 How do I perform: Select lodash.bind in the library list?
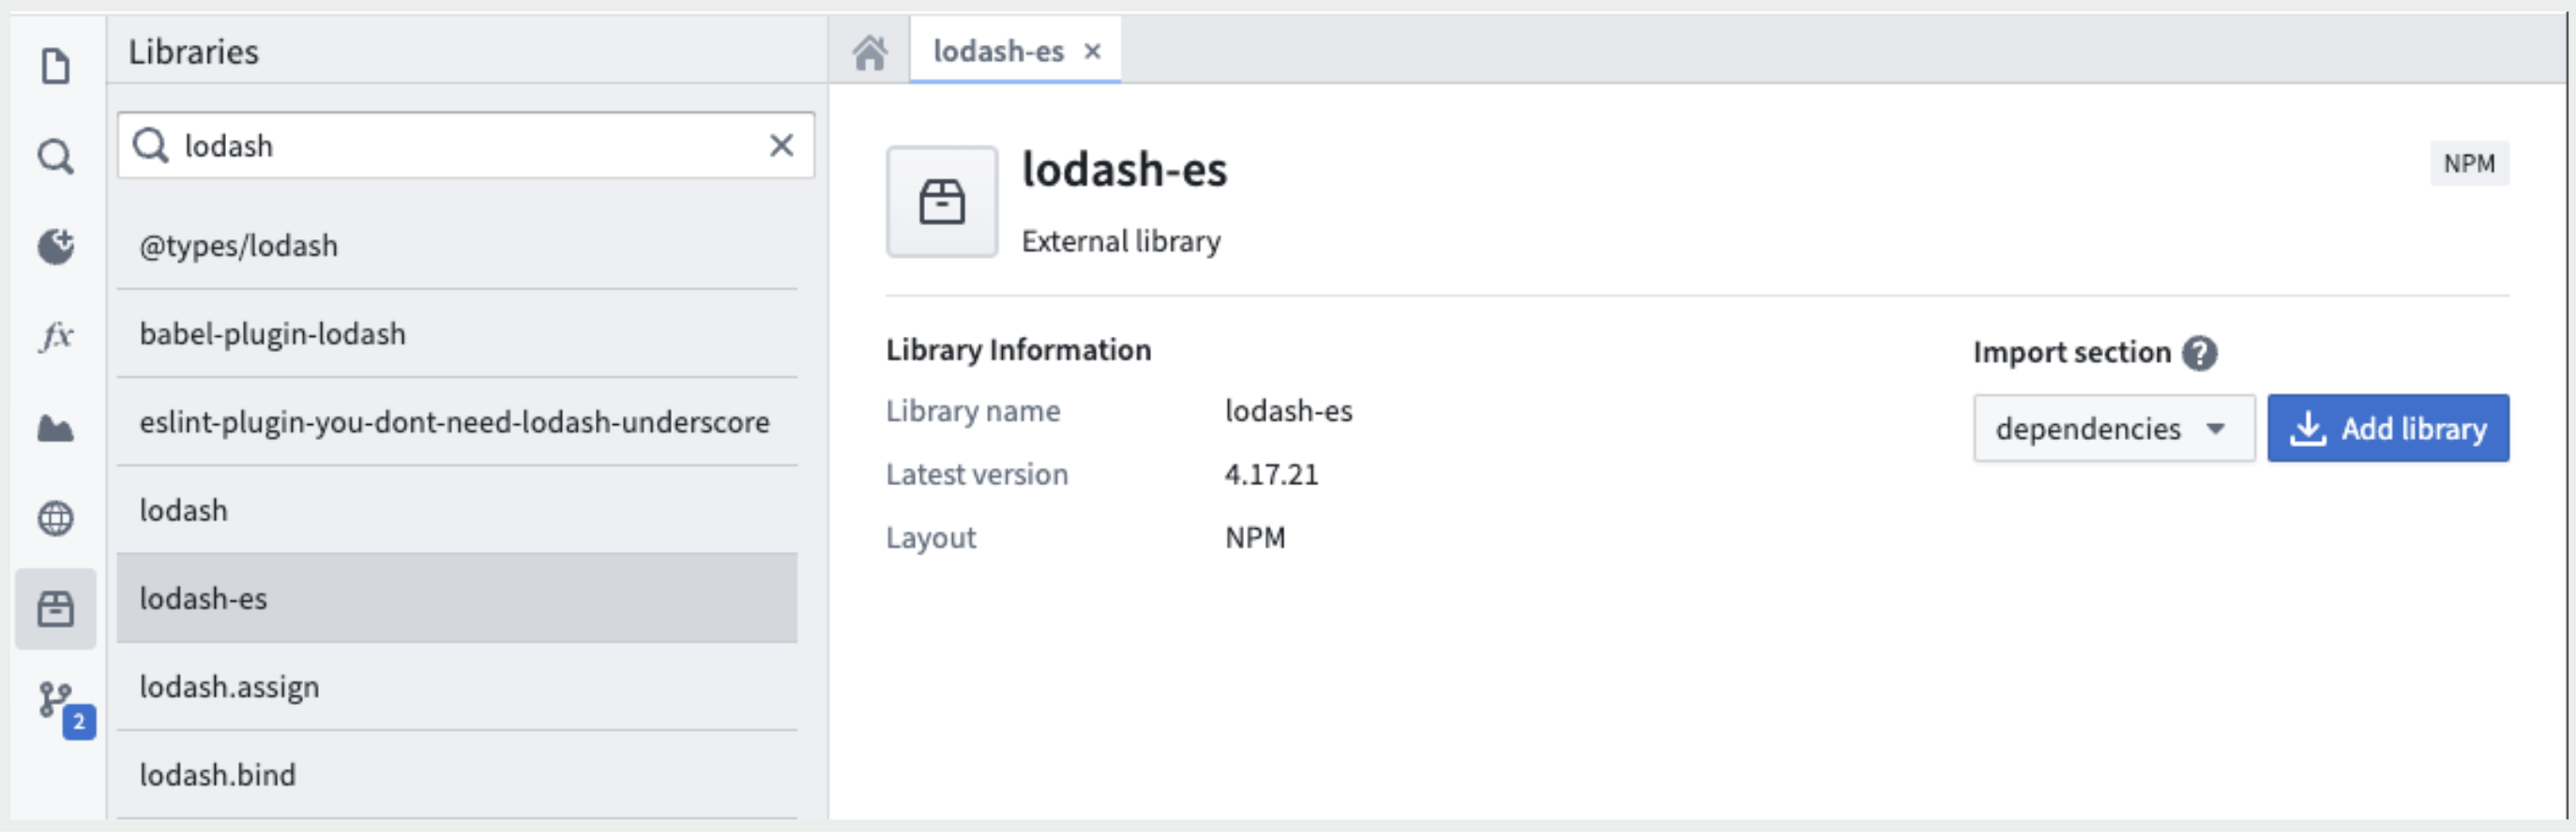pyautogui.click(x=457, y=775)
